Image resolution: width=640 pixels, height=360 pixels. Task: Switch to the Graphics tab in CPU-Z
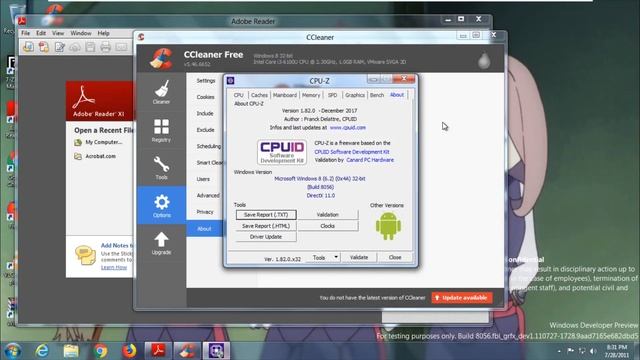[x=355, y=95]
